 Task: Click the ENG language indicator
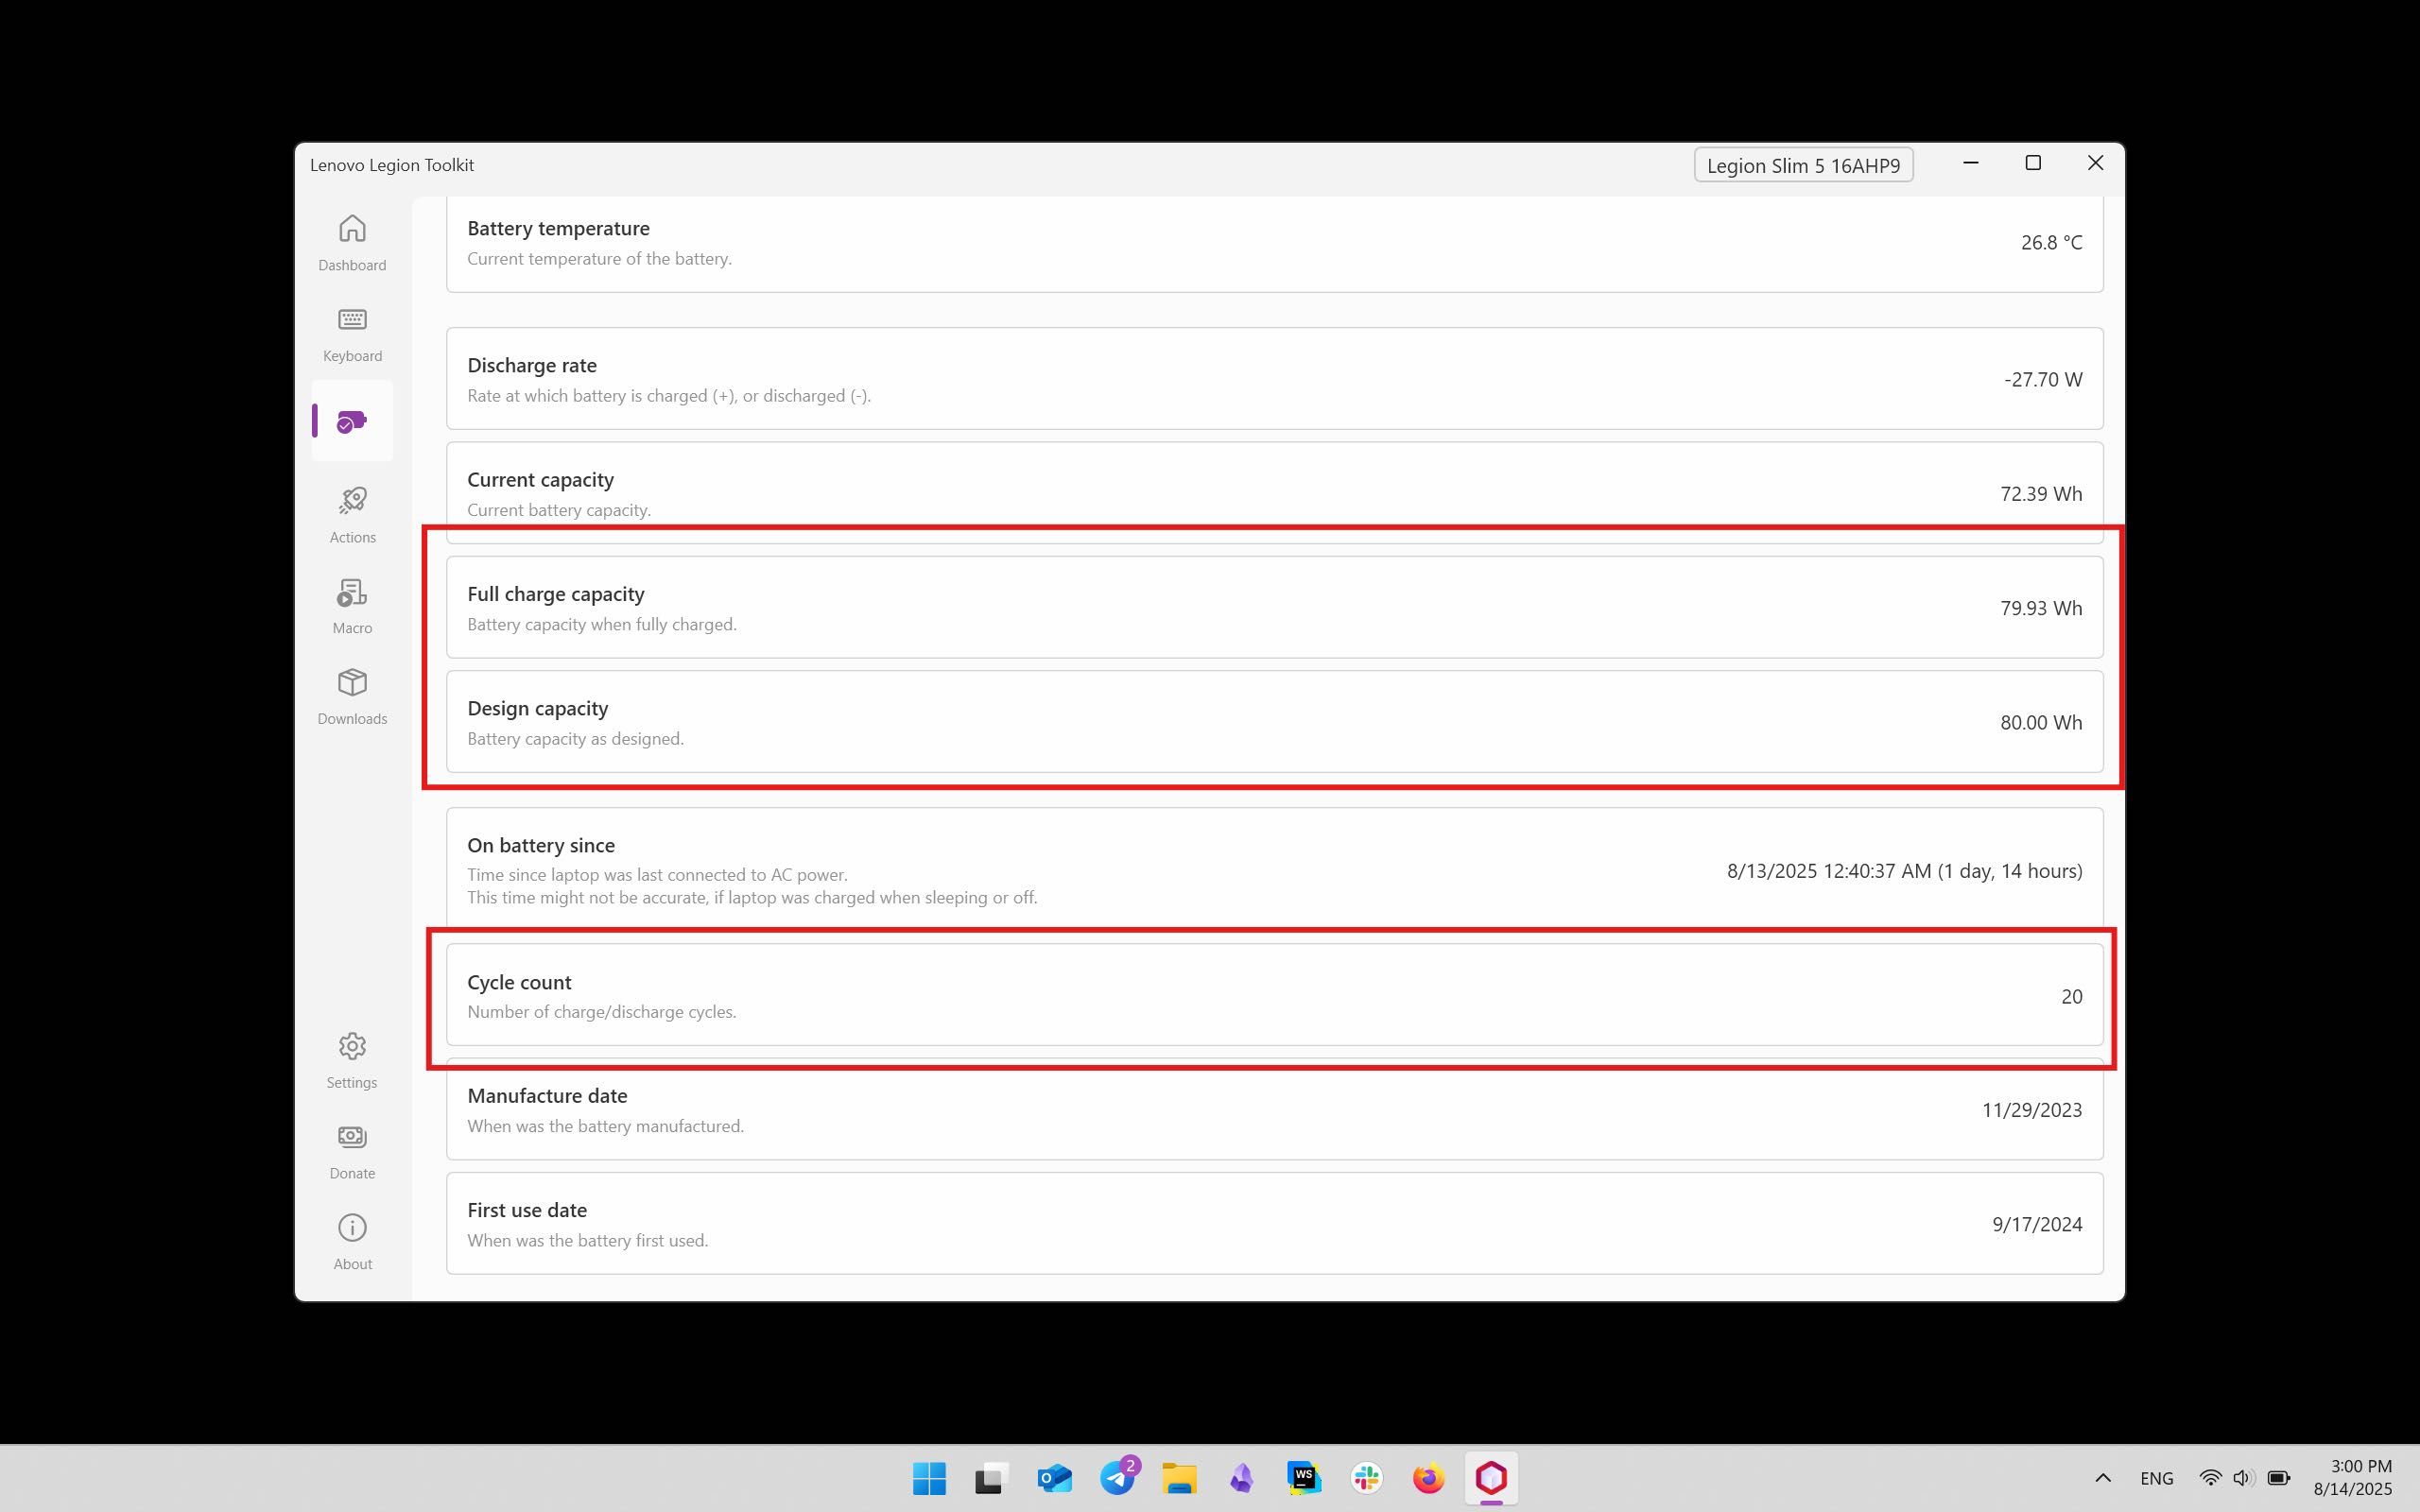point(2156,1478)
